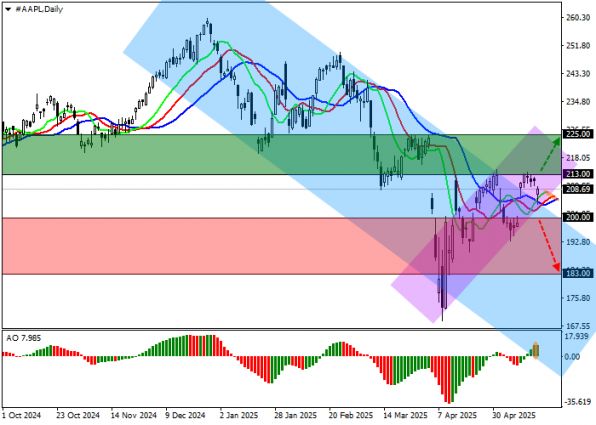596x425 pixels.
Task: Click the 218.05 price axis value
Action: coord(578,158)
